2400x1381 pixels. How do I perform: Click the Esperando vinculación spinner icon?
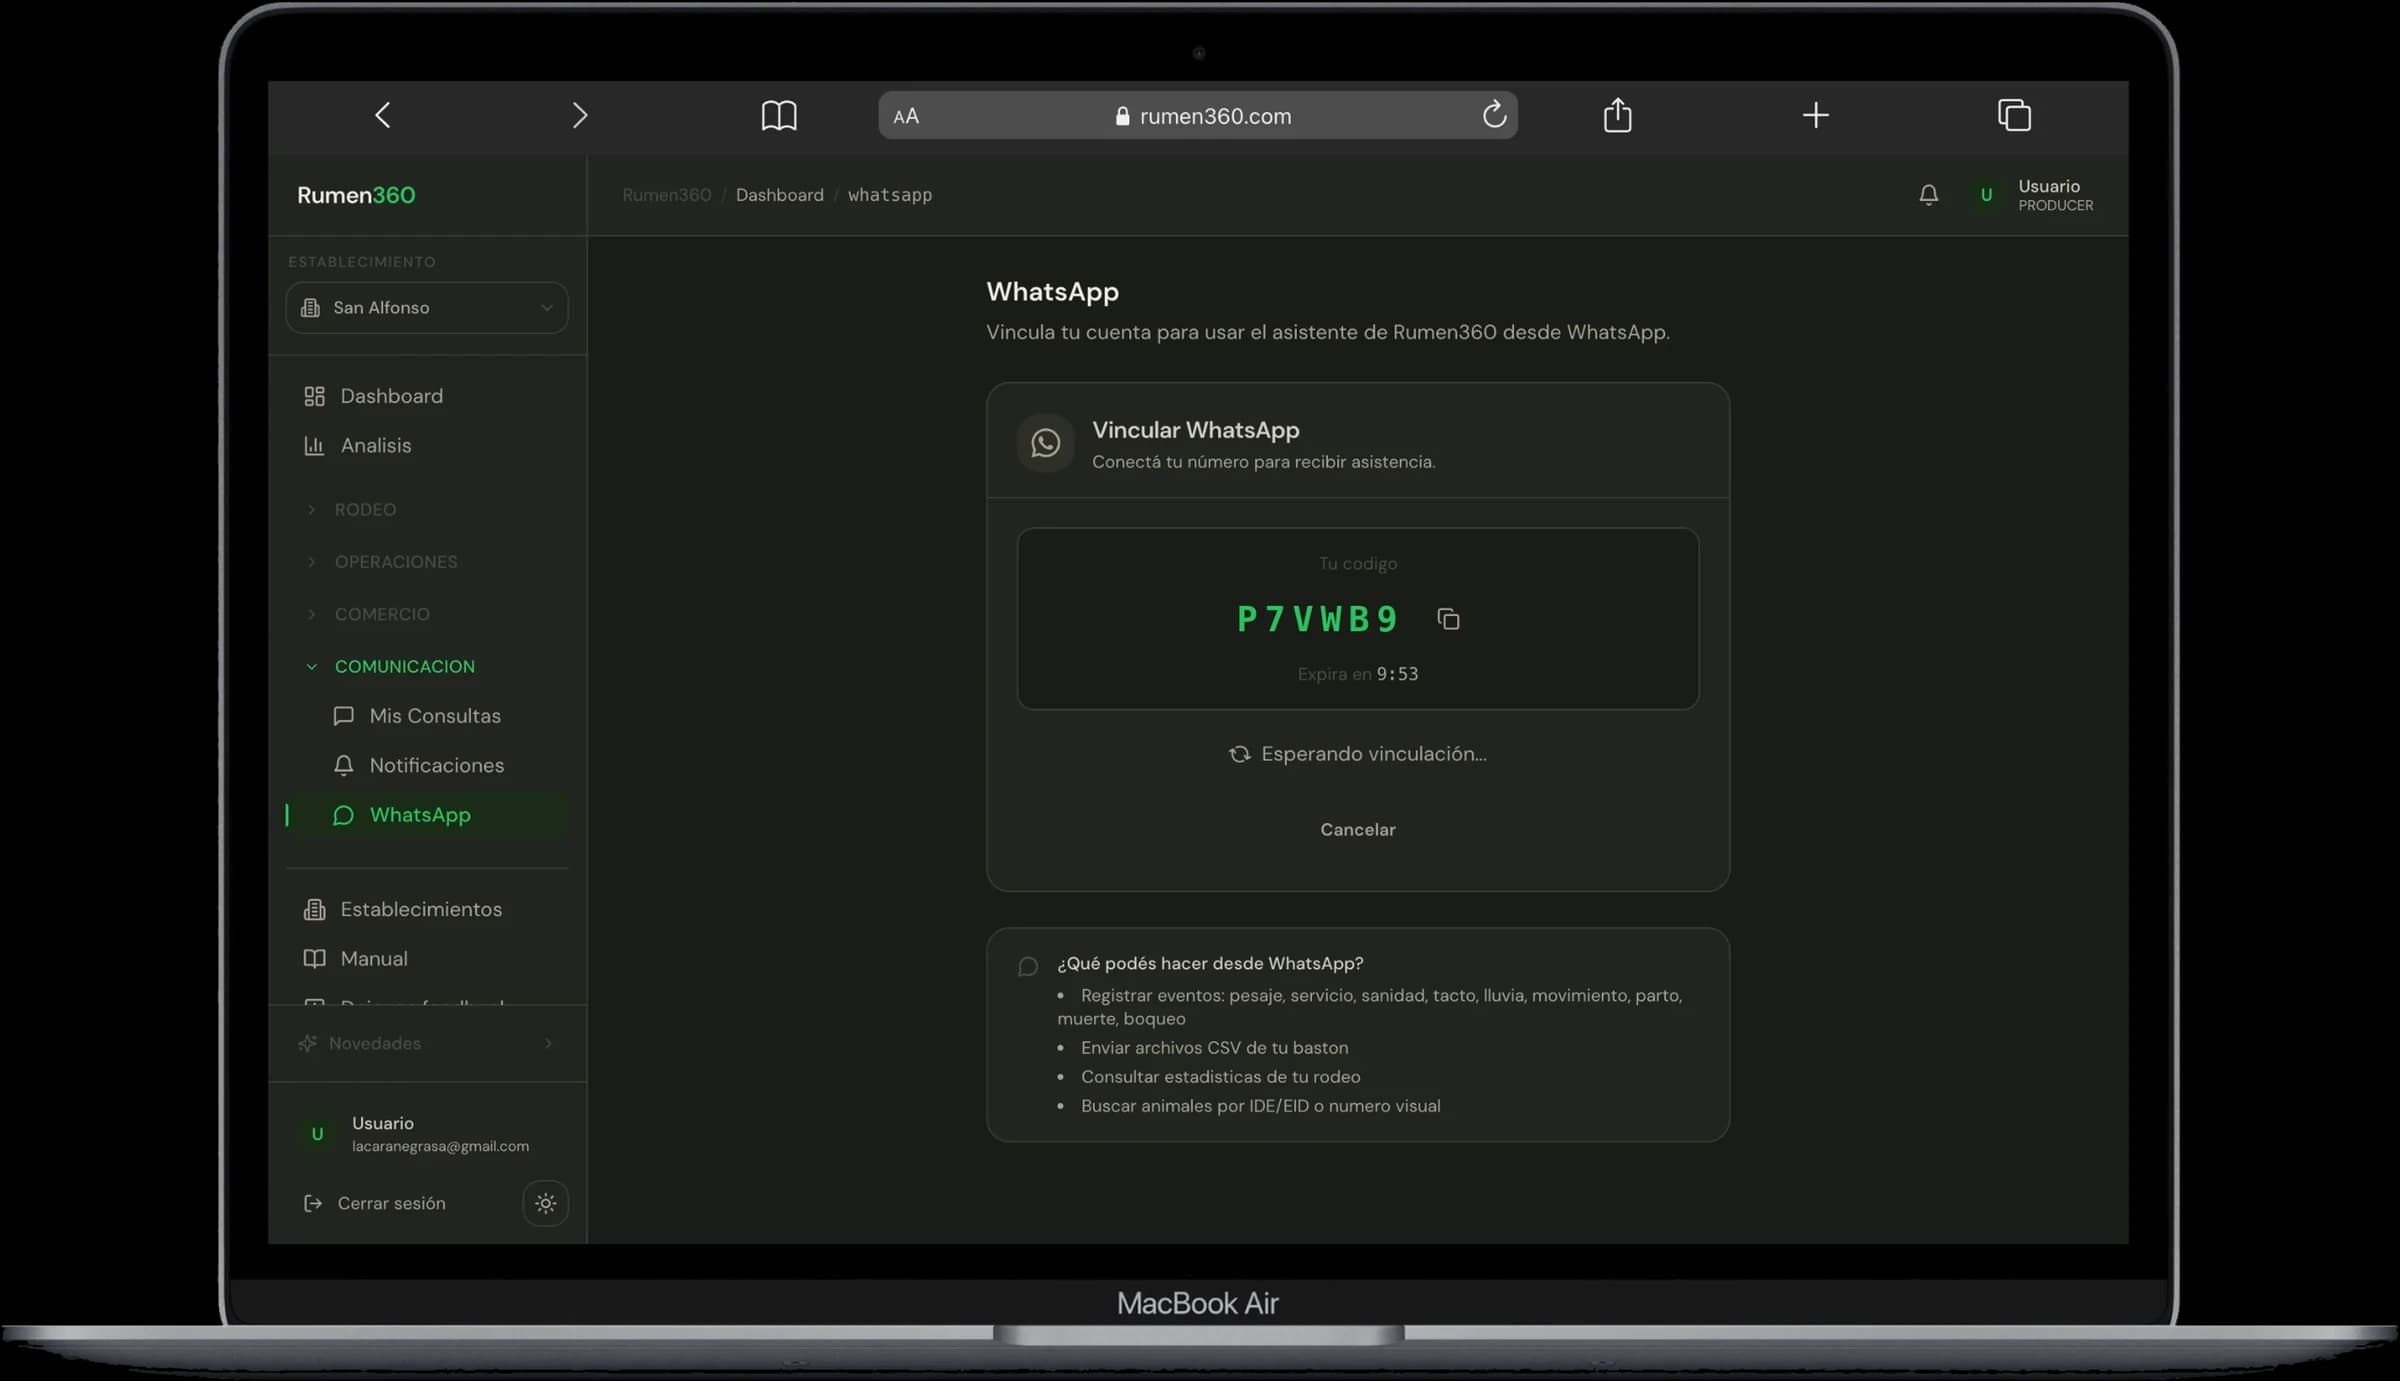point(1239,754)
